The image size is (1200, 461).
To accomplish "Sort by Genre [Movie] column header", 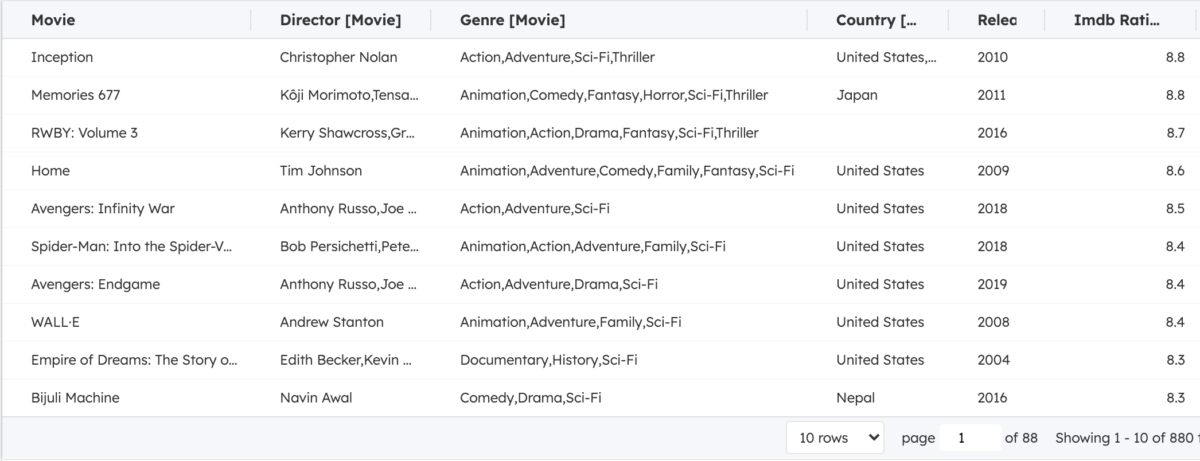I will (x=512, y=20).
